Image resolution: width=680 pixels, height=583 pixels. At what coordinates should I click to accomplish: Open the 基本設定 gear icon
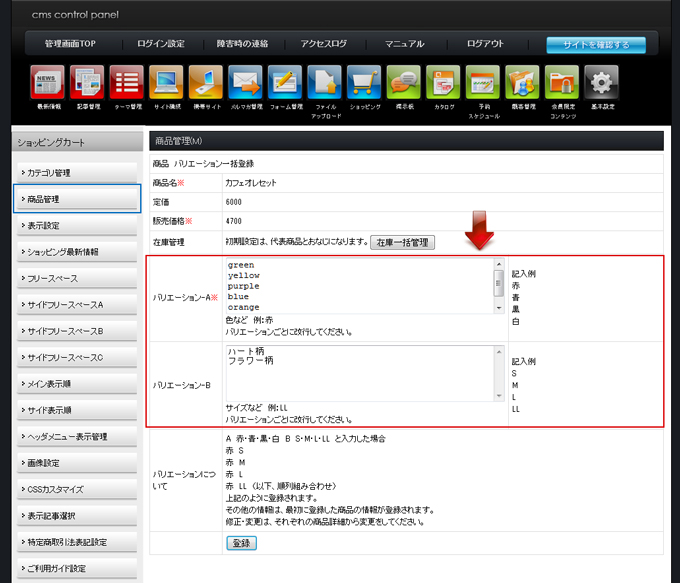(601, 83)
